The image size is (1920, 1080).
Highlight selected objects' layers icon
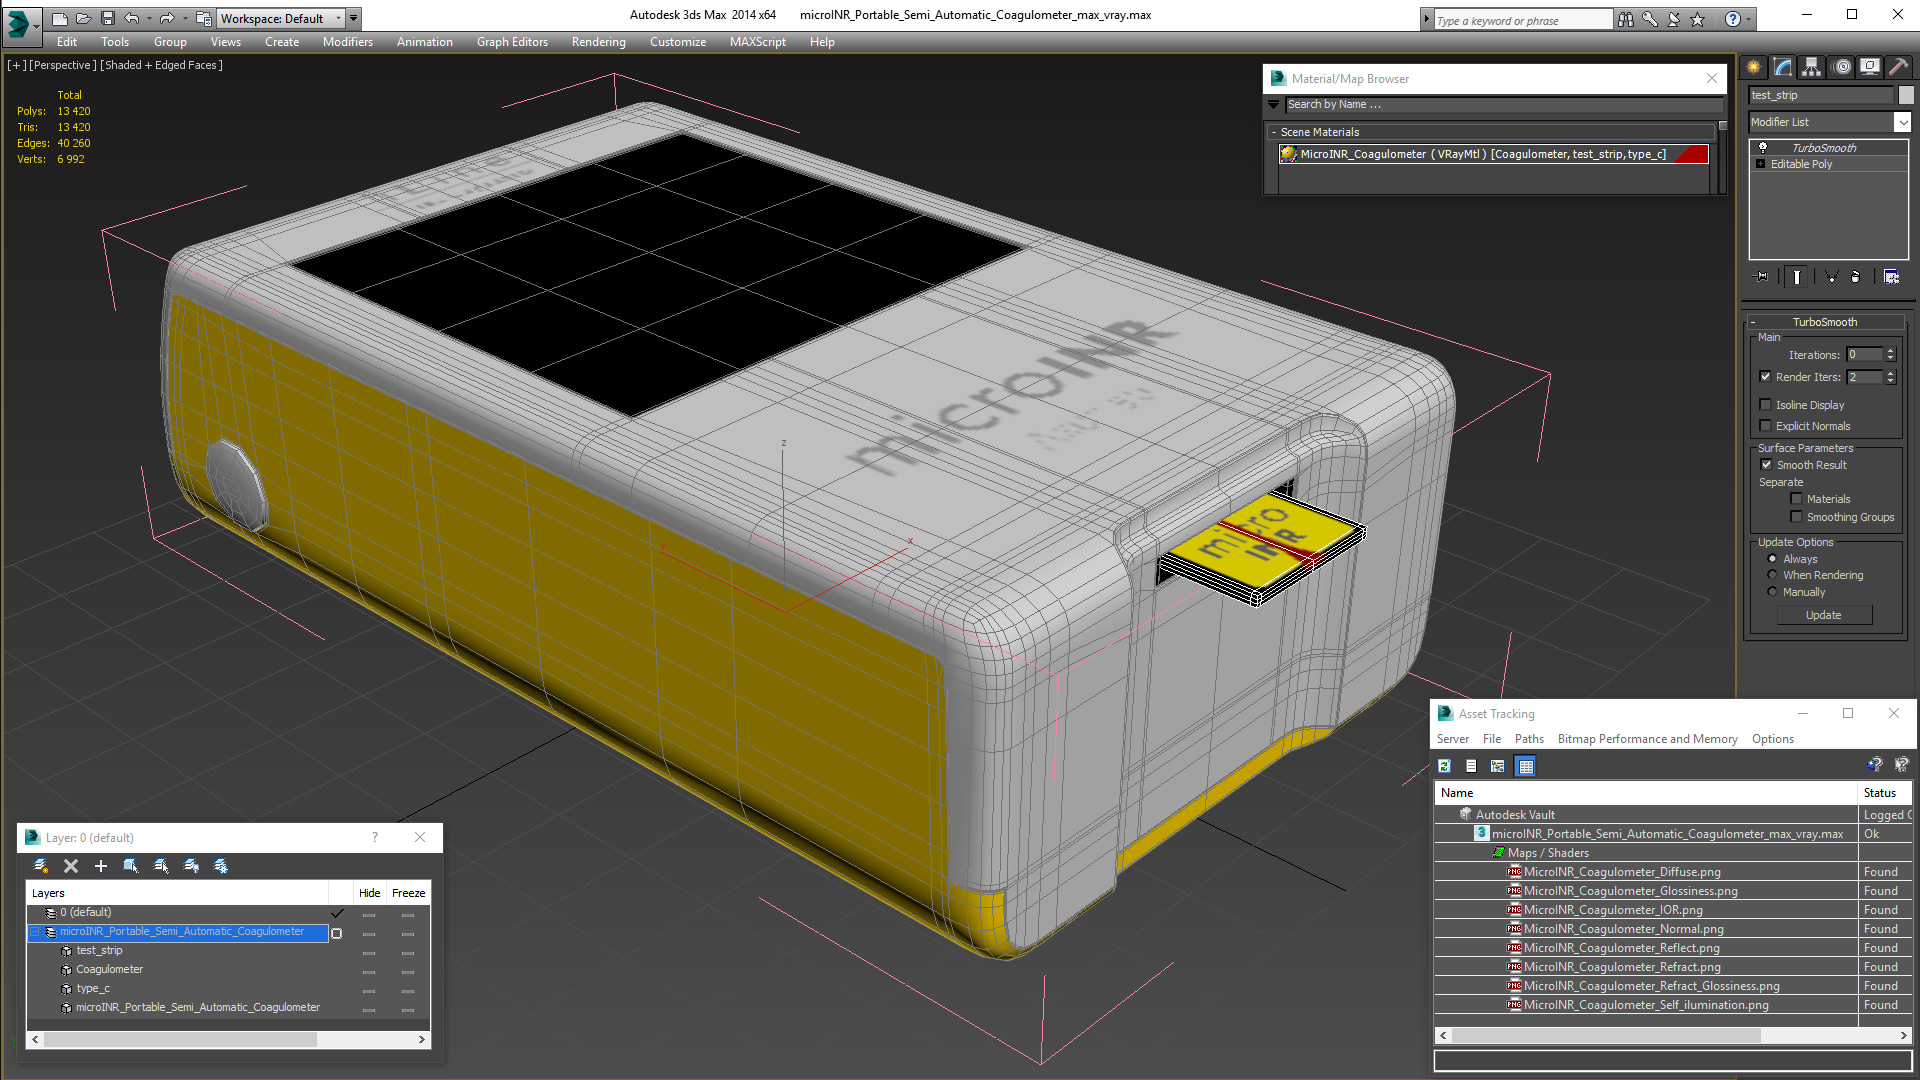coord(161,866)
